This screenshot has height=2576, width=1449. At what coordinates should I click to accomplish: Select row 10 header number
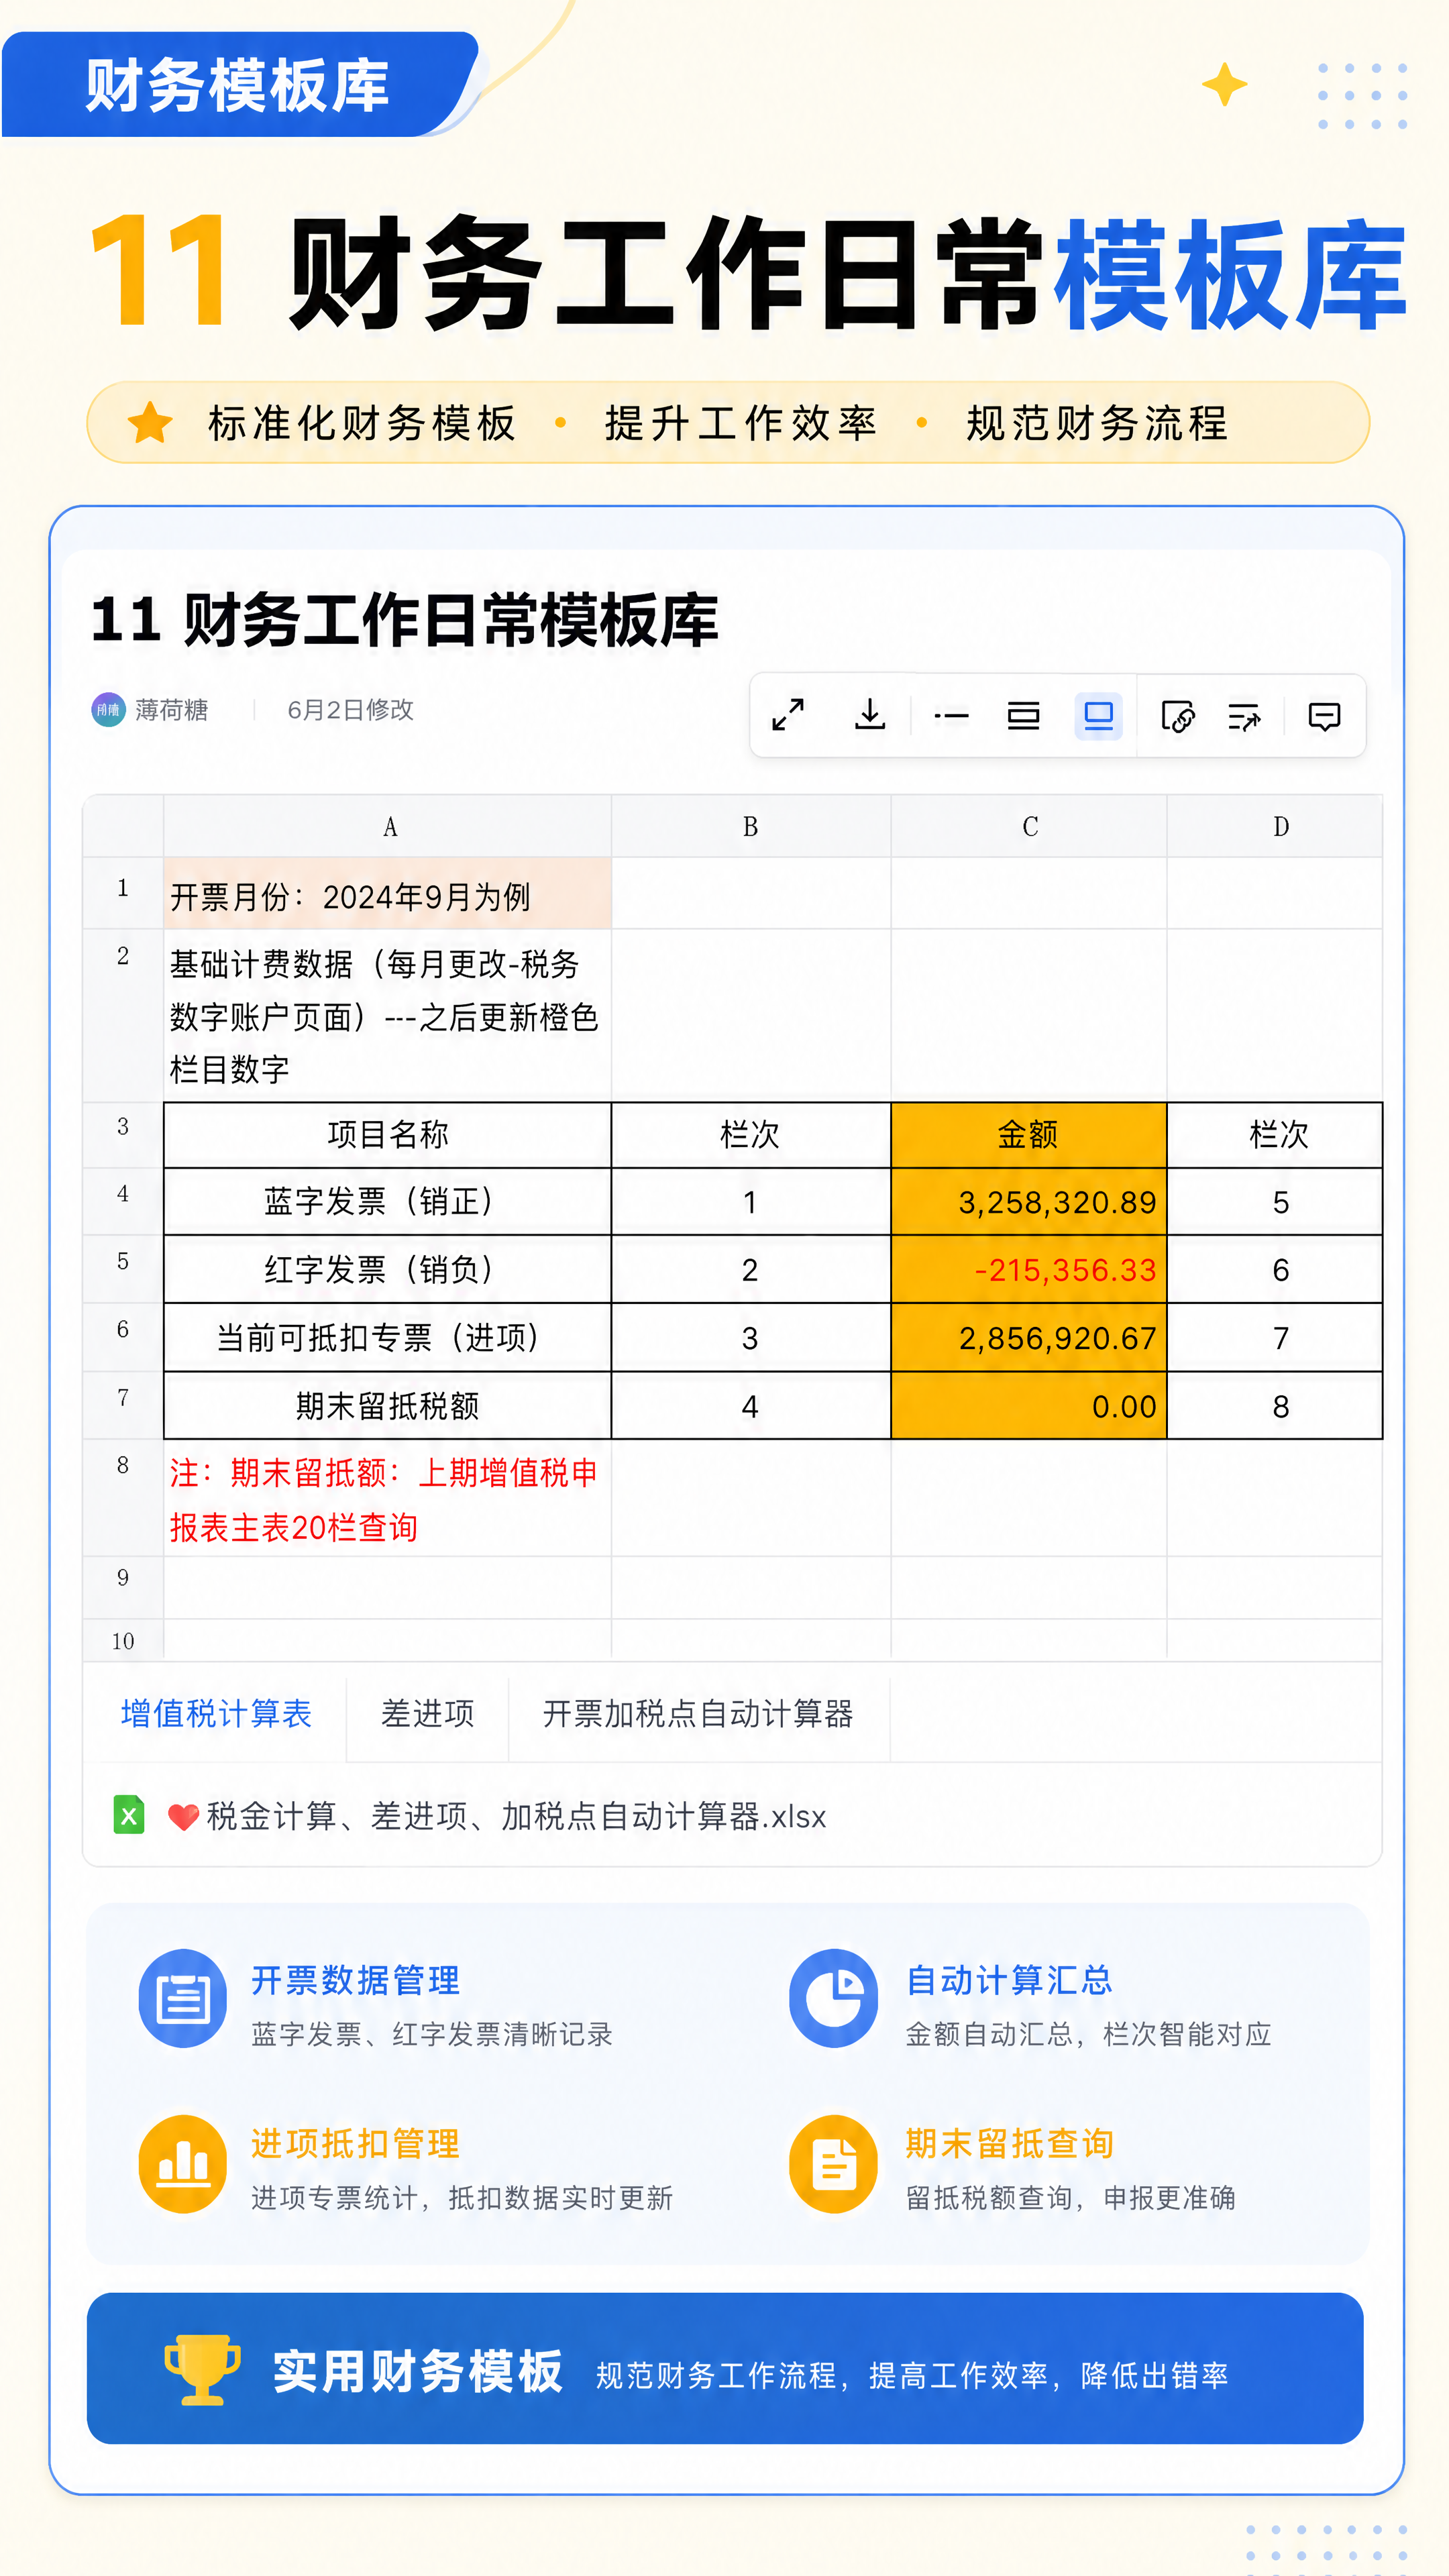(123, 1641)
